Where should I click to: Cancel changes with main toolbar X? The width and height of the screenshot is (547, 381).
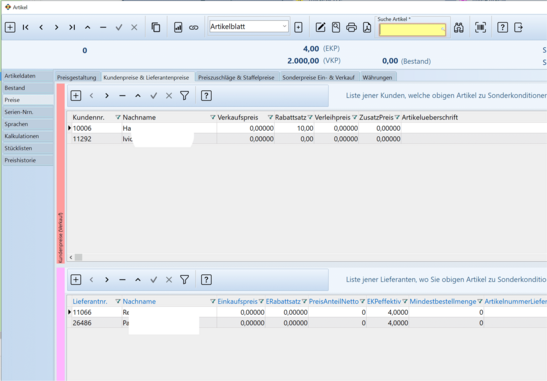pos(134,27)
